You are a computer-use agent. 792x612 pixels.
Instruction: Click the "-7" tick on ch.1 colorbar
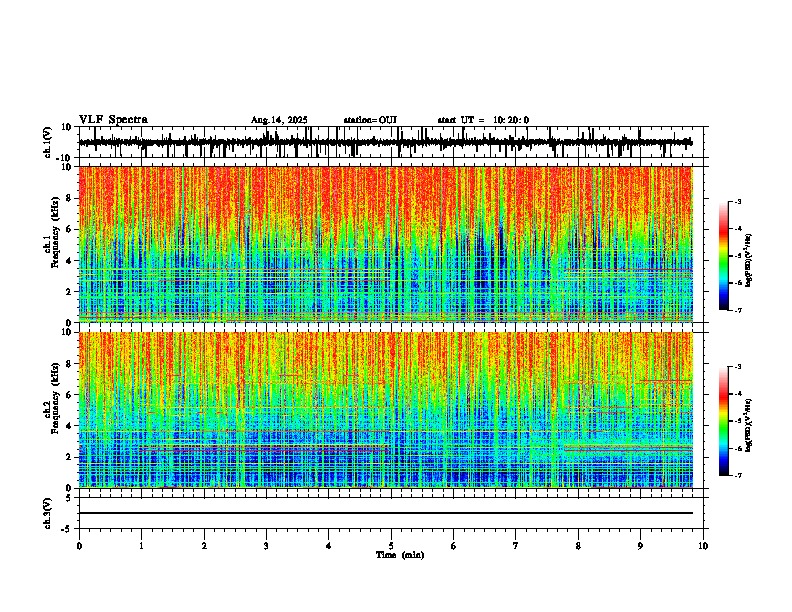738,310
